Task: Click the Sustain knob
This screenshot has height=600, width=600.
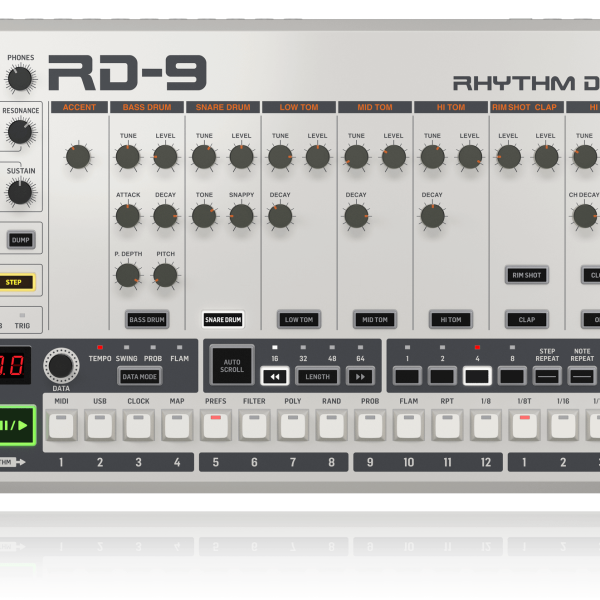Action: (x=20, y=192)
